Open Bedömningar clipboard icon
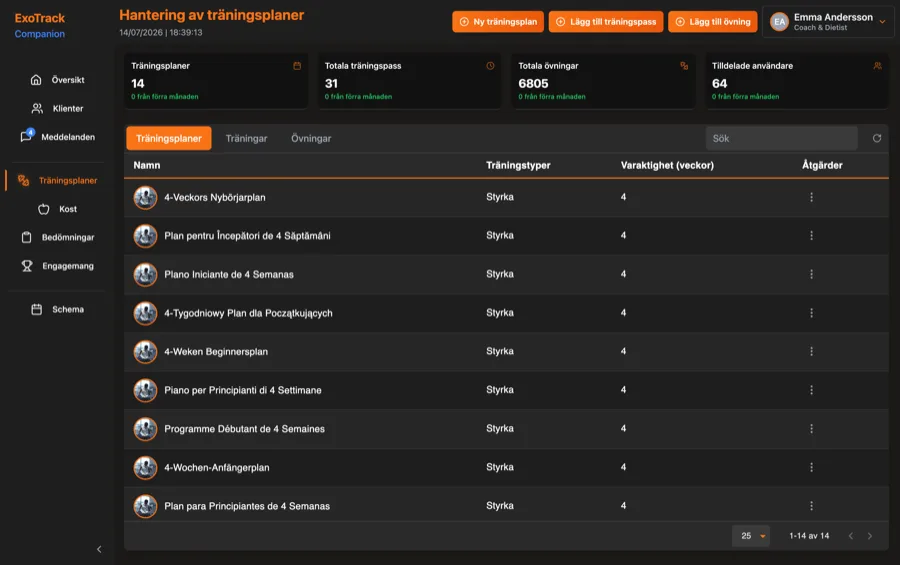This screenshot has width=900, height=565. pyautogui.click(x=26, y=237)
